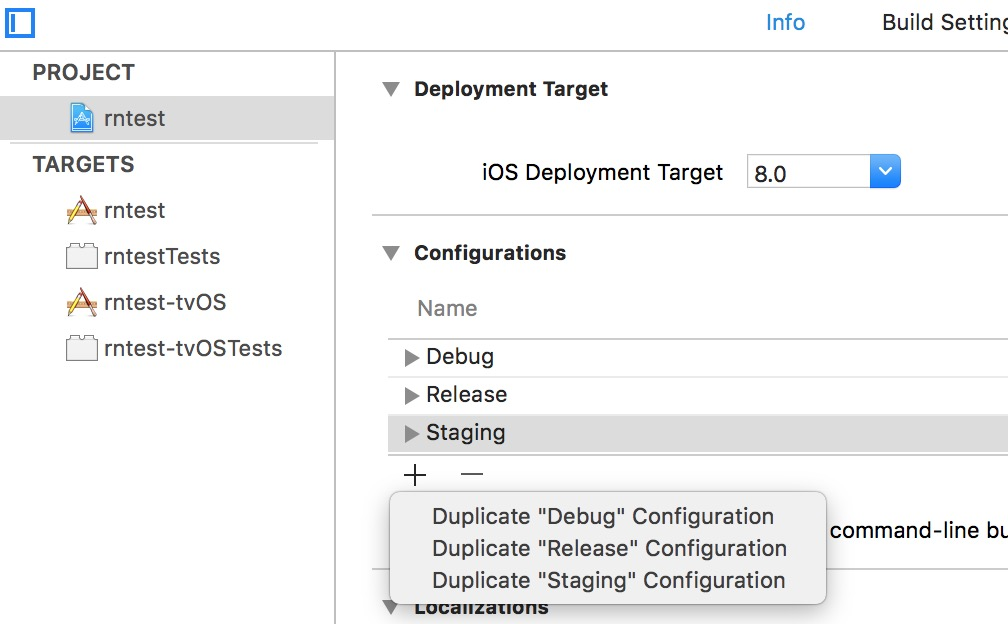
Task: Expand the Release configuration row
Action: 411,396
